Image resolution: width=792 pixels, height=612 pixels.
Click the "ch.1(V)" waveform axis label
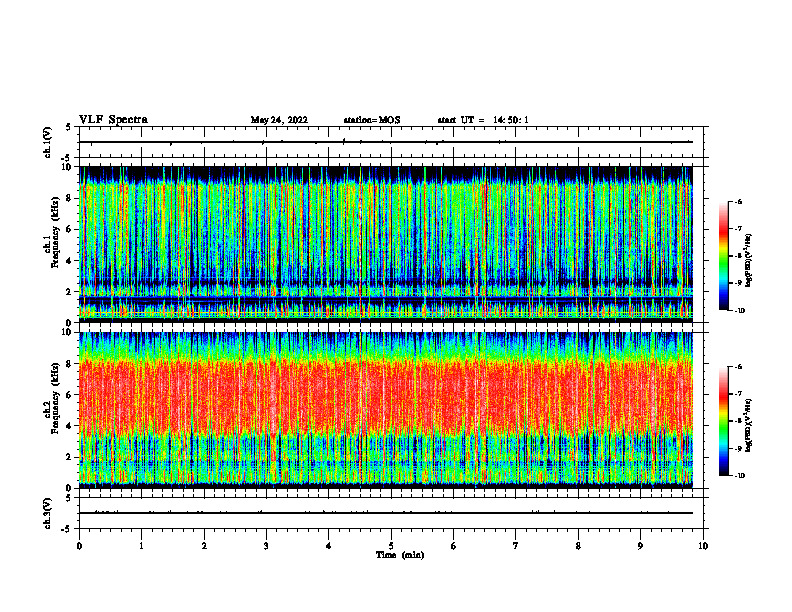point(47,142)
